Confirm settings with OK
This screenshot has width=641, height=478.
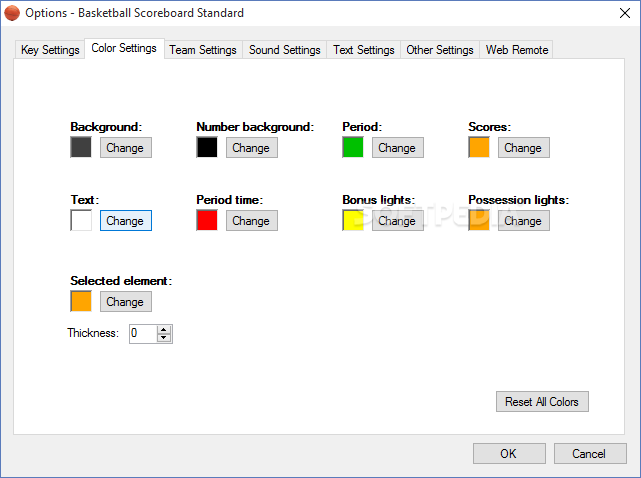tap(509, 453)
